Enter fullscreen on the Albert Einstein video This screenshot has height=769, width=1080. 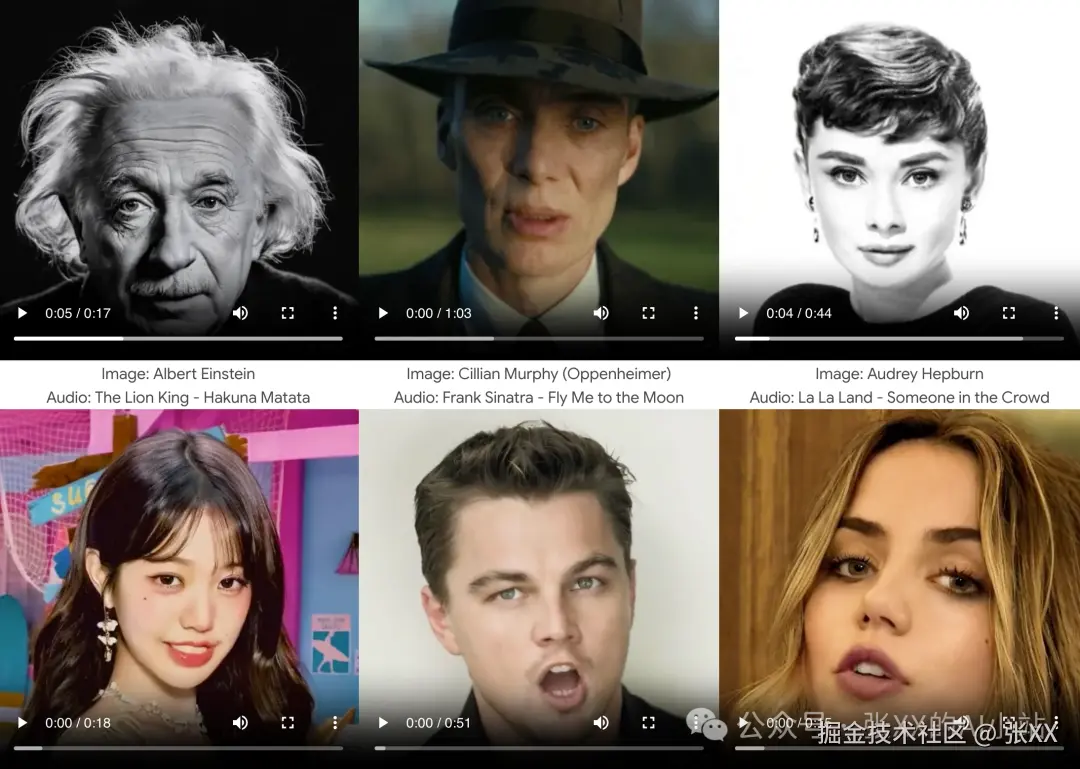(x=288, y=313)
